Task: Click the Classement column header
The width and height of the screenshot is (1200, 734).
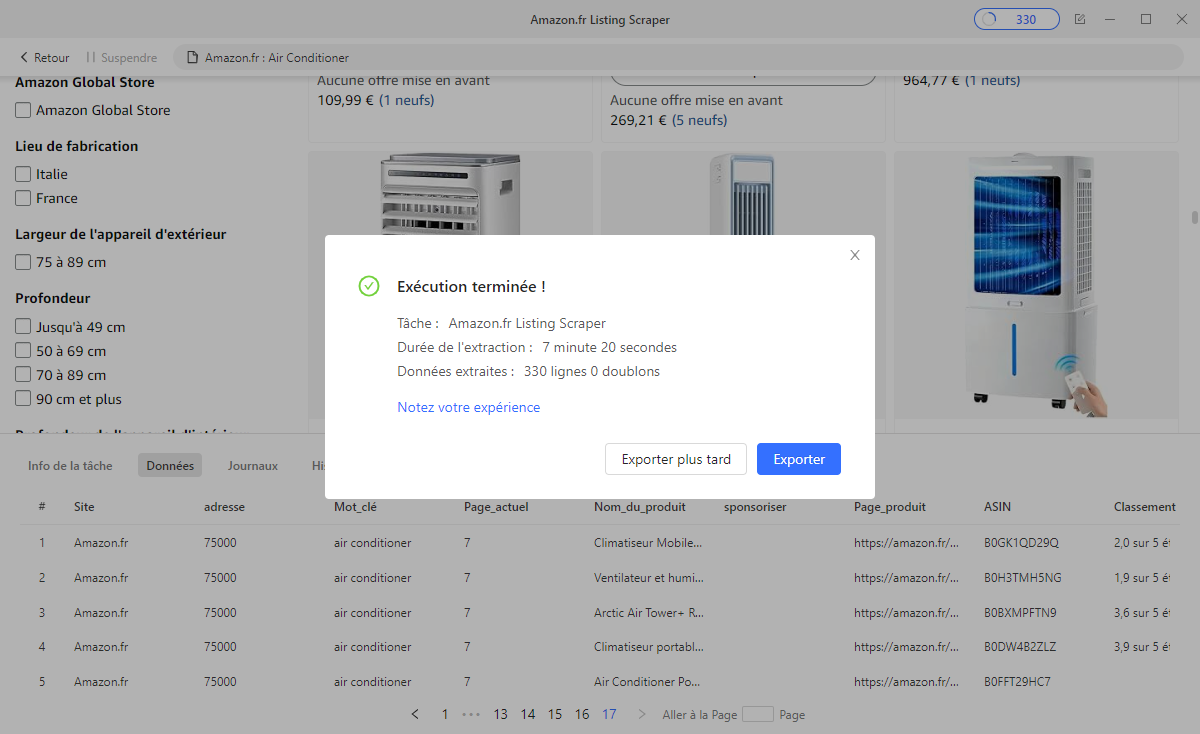Action: tap(1145, 507)
